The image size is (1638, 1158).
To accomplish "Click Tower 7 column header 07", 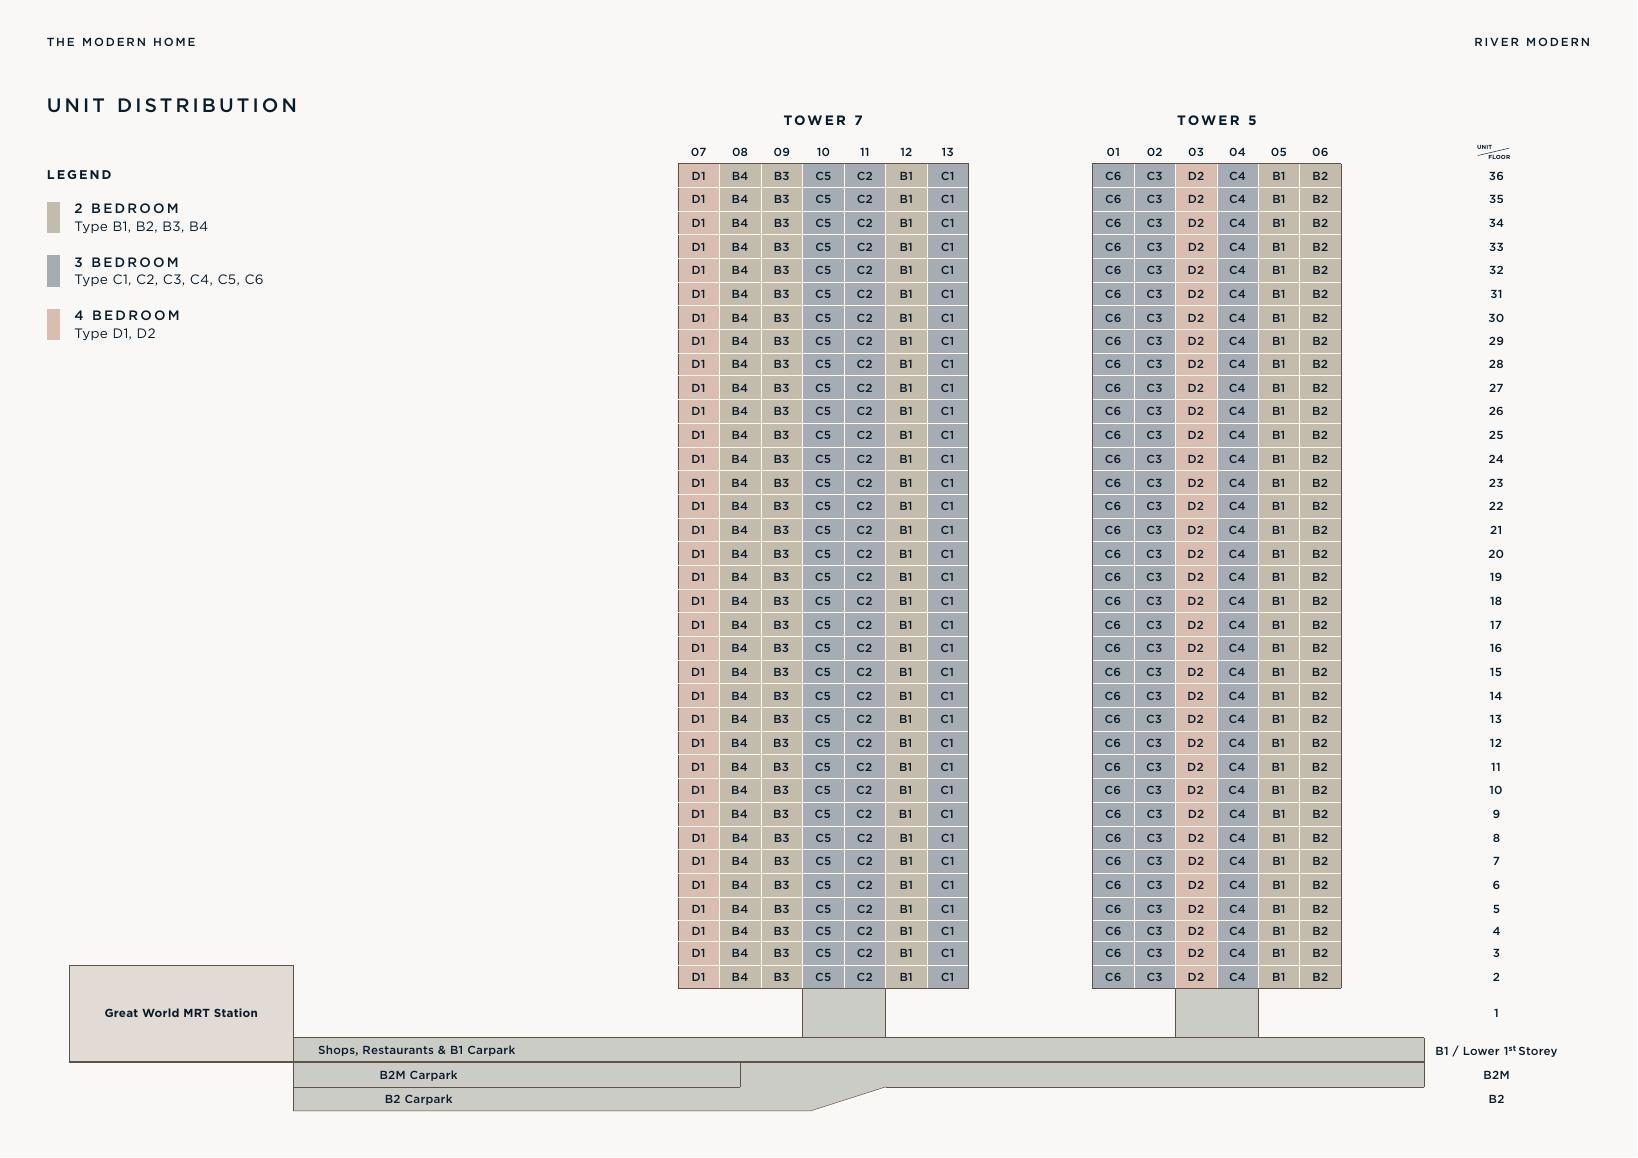I will pos(698,152).
